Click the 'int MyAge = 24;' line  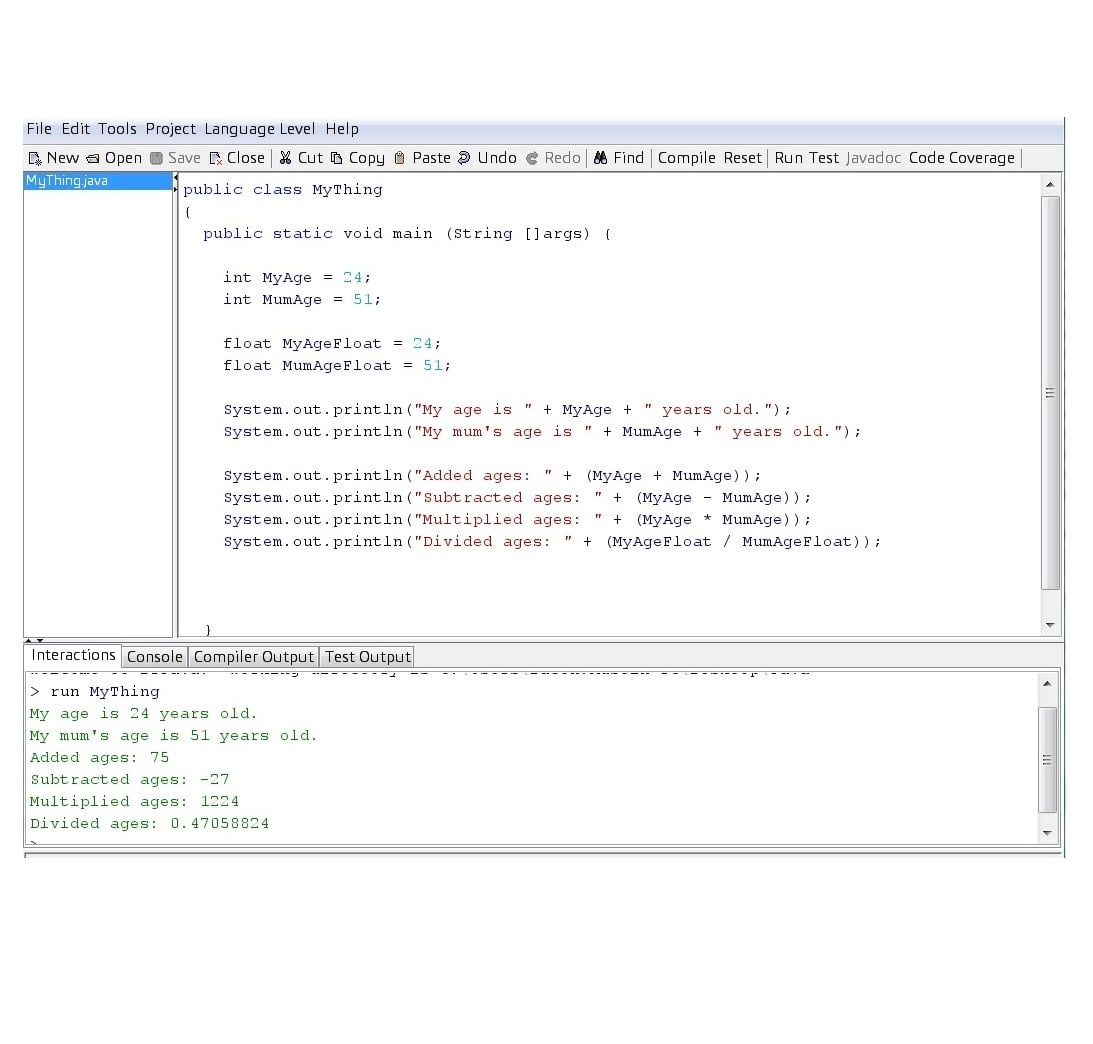pos(297,277)
